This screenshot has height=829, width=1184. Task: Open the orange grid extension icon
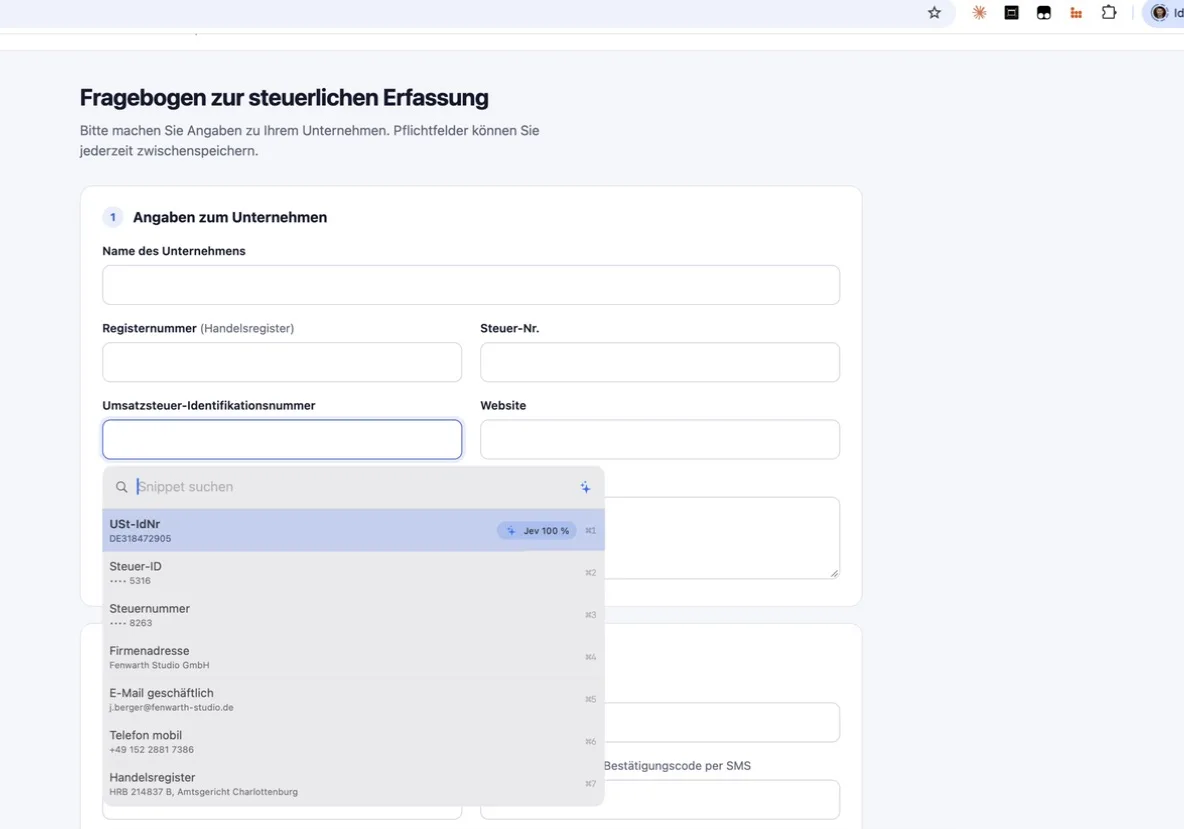(x=1076, y=12)
